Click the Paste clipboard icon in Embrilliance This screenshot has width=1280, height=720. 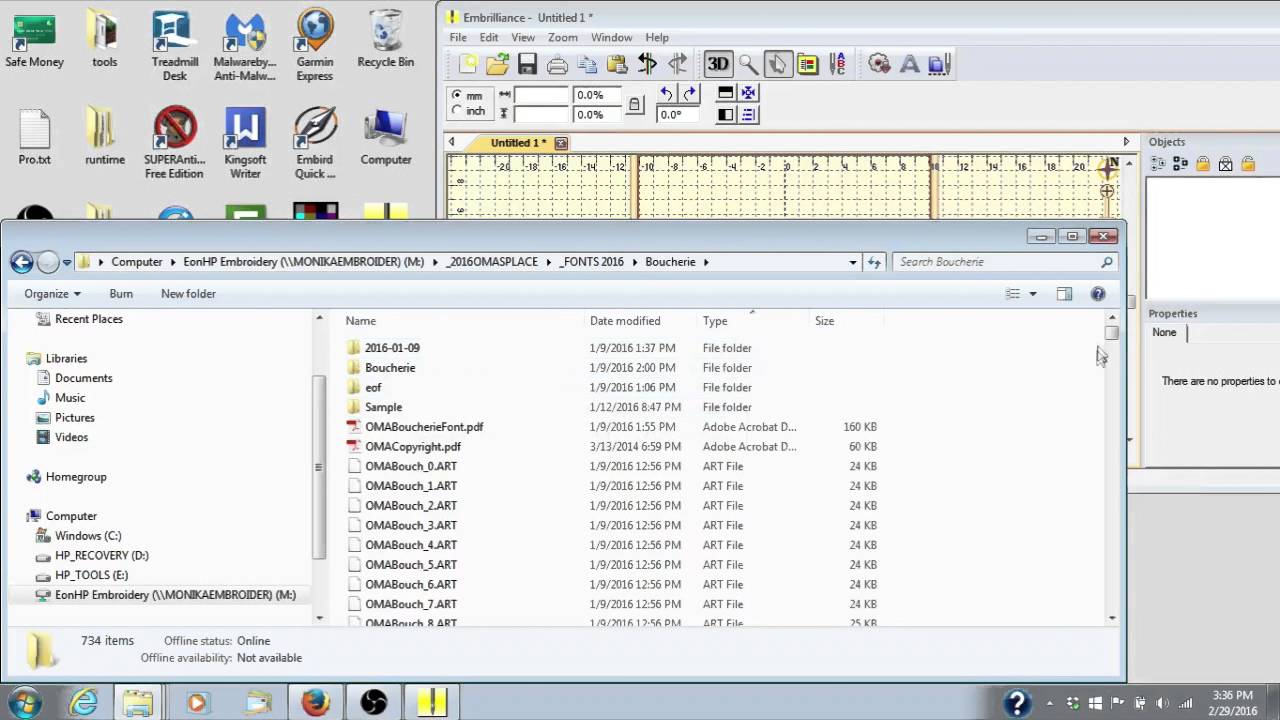[617, 65]
